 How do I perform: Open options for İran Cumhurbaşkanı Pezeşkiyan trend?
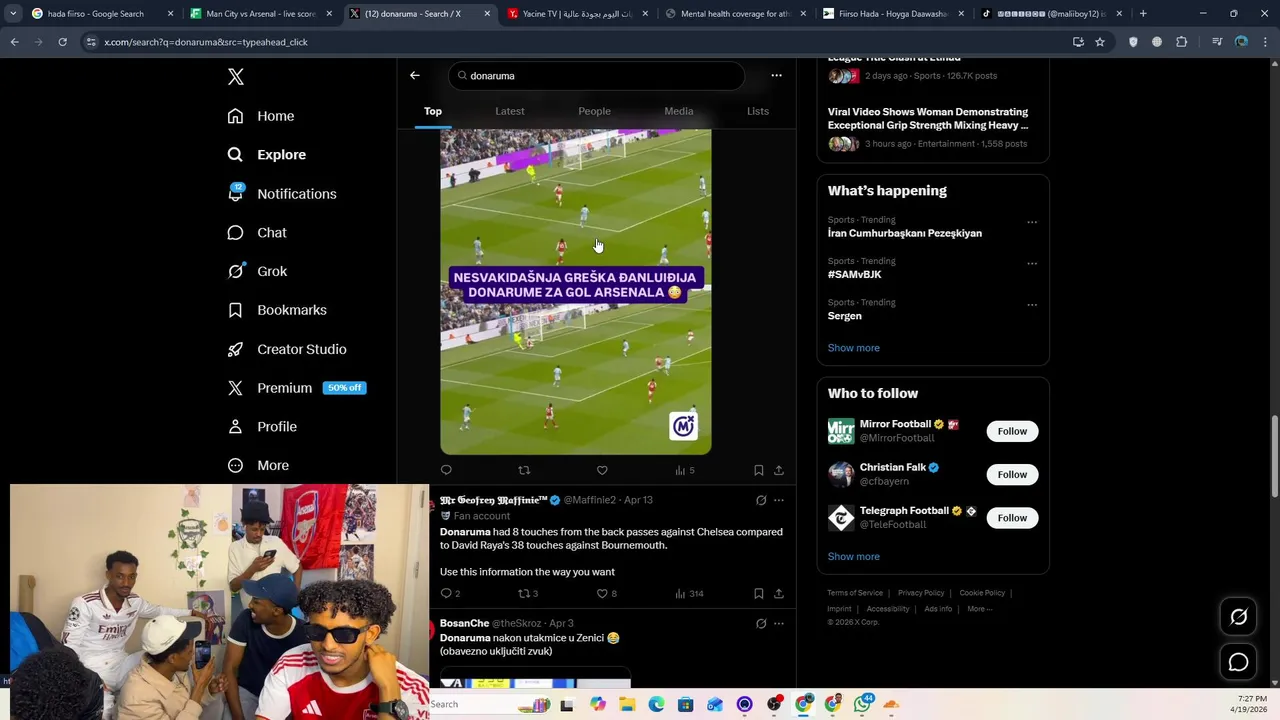pyautogui.click(x=1032, y=222)
